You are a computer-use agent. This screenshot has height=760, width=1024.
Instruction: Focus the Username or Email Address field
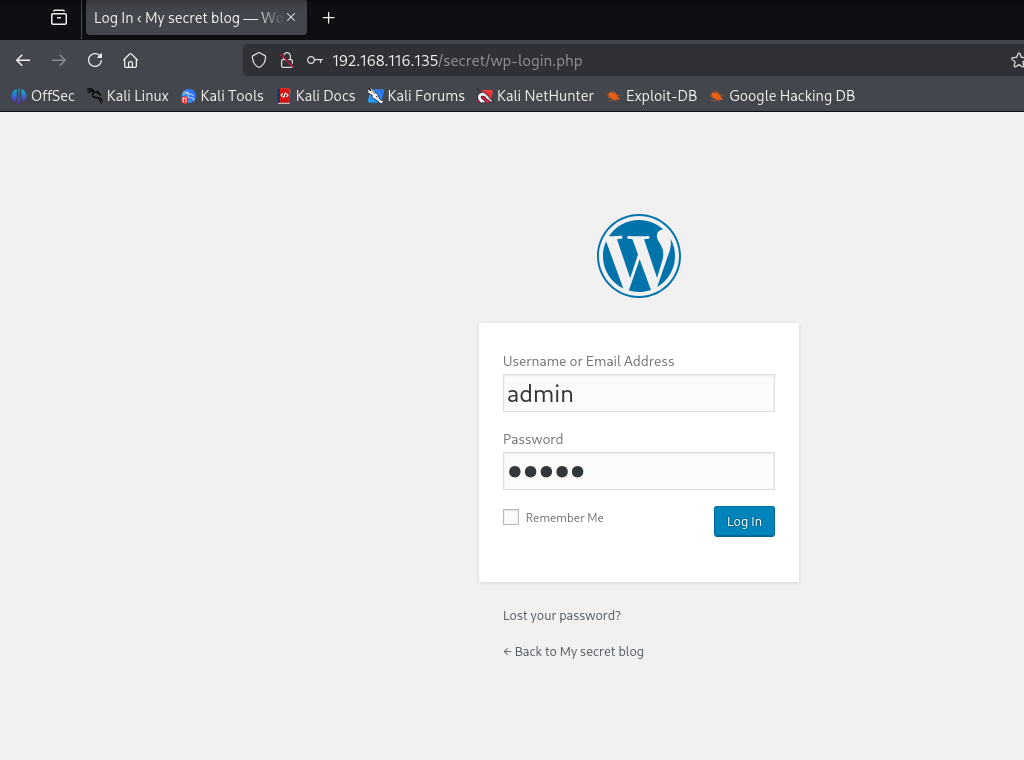coord(639,393)
